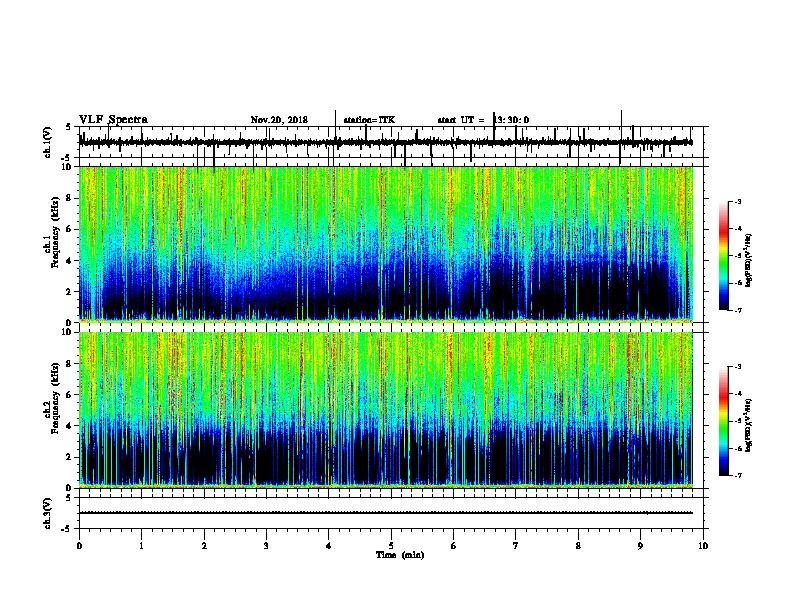Viewport: 792px width, 612px height.
Task: Click the ch.1 spectrogram panel
Action: [x=386, y=244]
